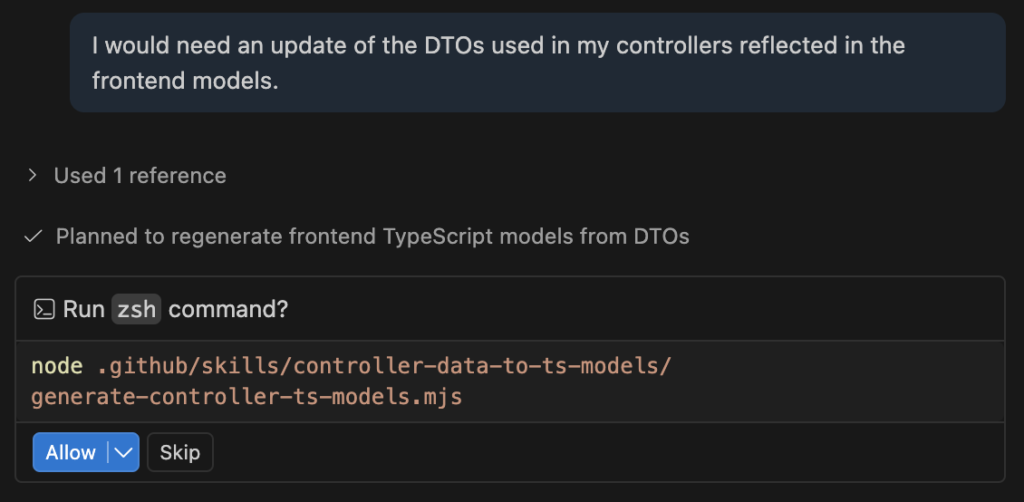Click the word "controllers" in the user message
Screen dimensions: 1024x502
point(633,46)
